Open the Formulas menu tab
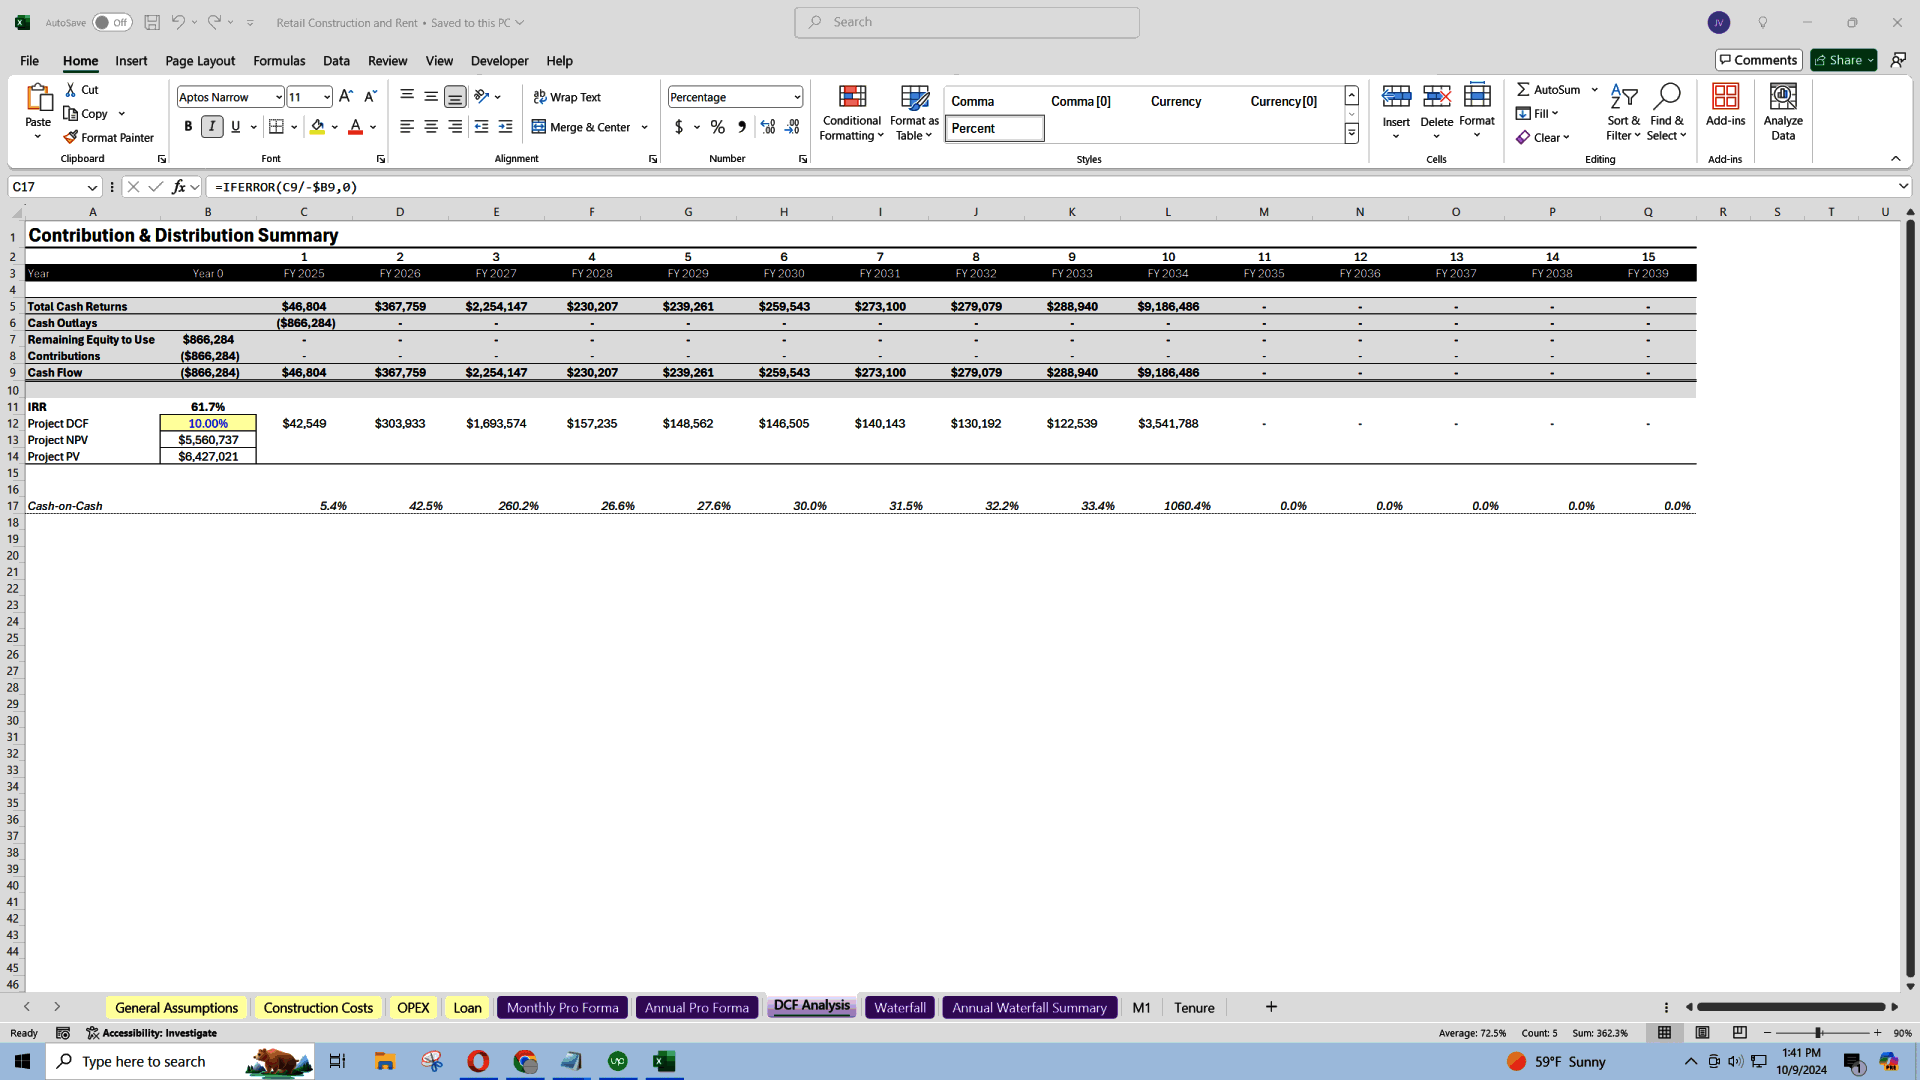 click(x=278, y=61)
